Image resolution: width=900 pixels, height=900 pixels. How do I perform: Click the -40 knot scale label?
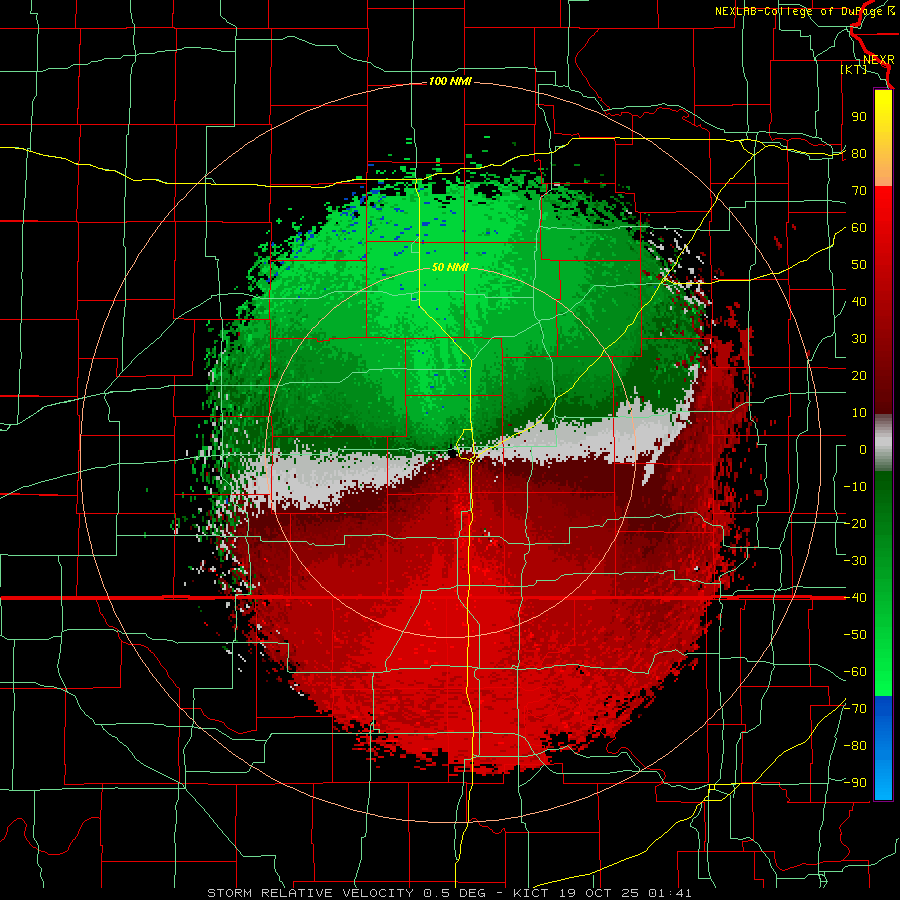click(855, 598)
